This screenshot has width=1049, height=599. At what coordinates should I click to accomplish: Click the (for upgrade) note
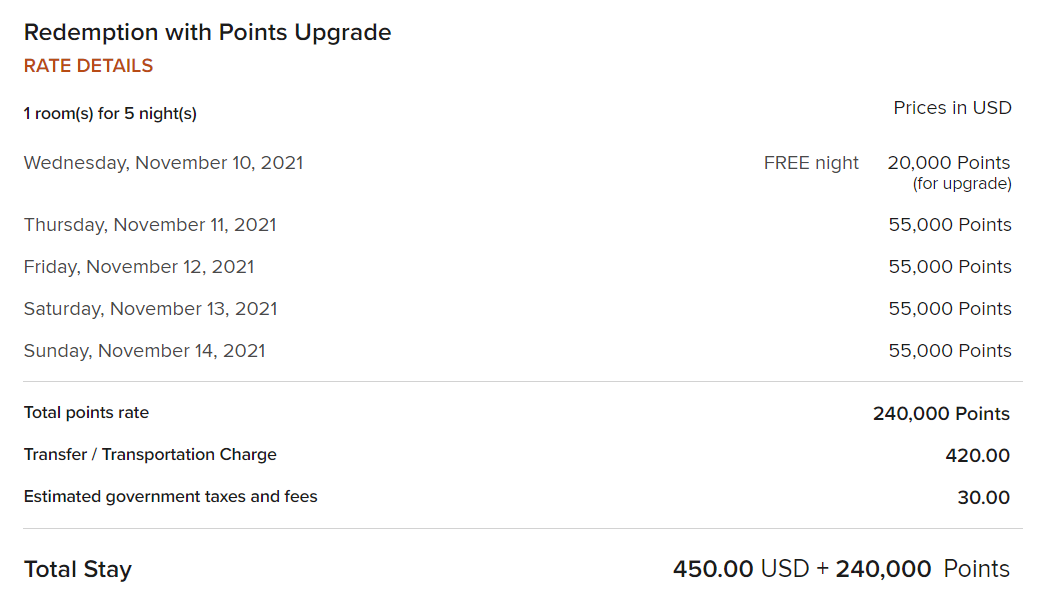pyautogui.click(x=962, y=183)
